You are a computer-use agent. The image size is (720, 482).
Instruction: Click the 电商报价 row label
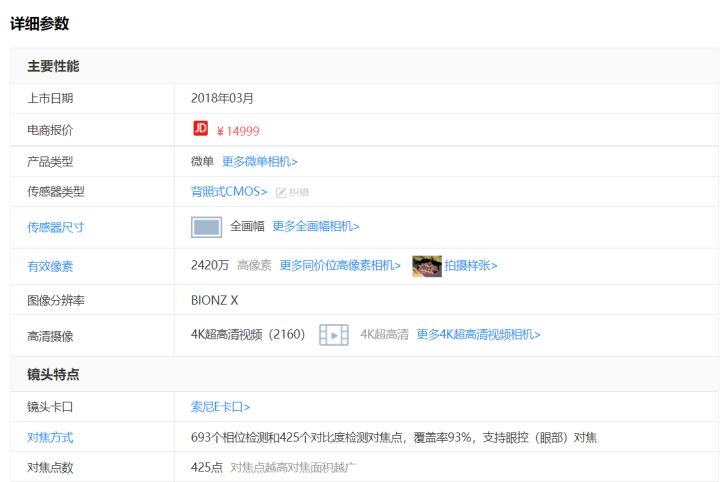click(50, 130)
